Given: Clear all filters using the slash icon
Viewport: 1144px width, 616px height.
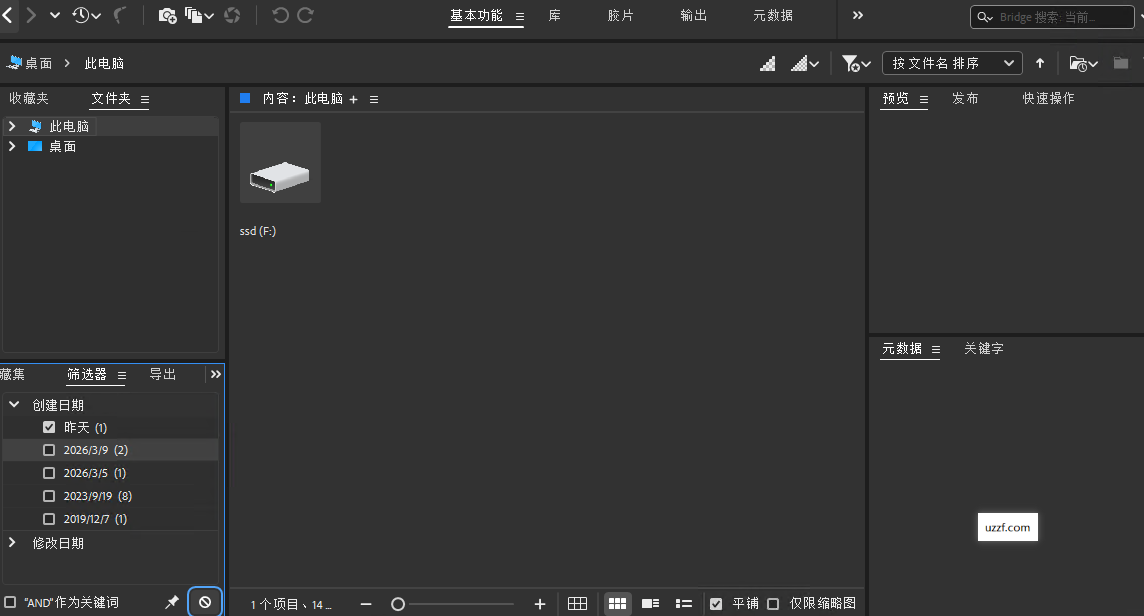Looking at the screenshot, I should (204, 600).
